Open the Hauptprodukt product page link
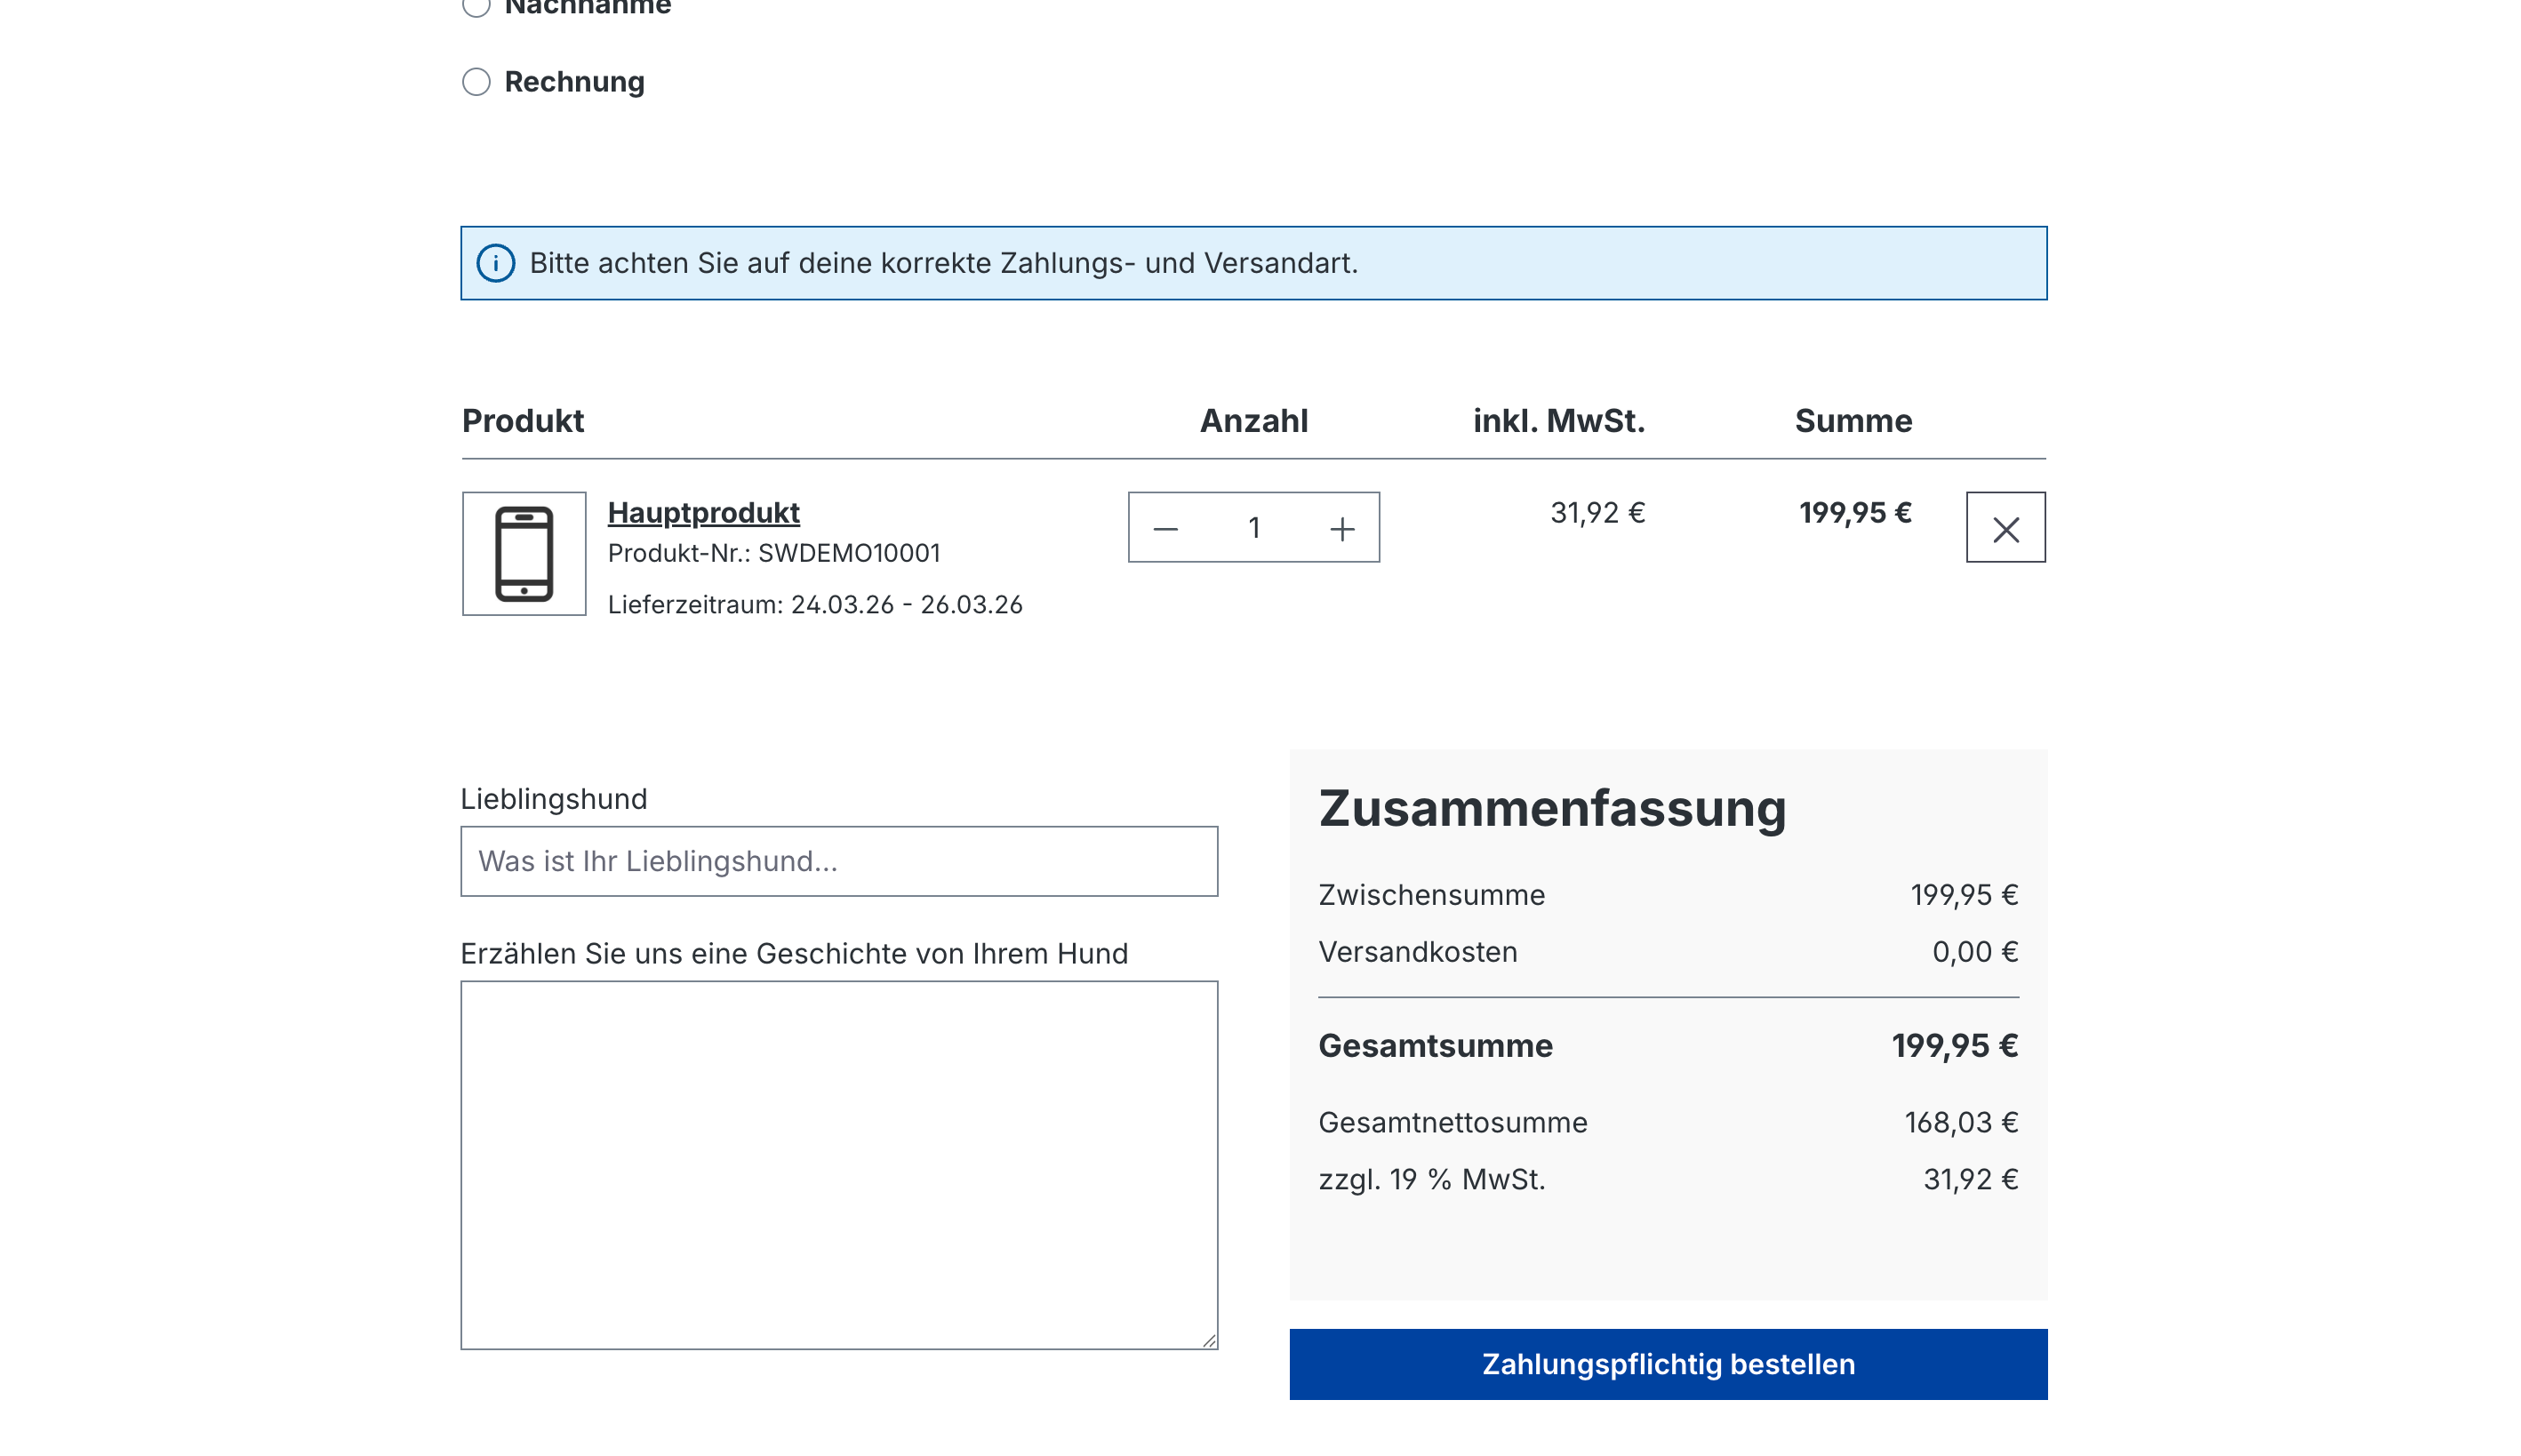 click(703, 512)
